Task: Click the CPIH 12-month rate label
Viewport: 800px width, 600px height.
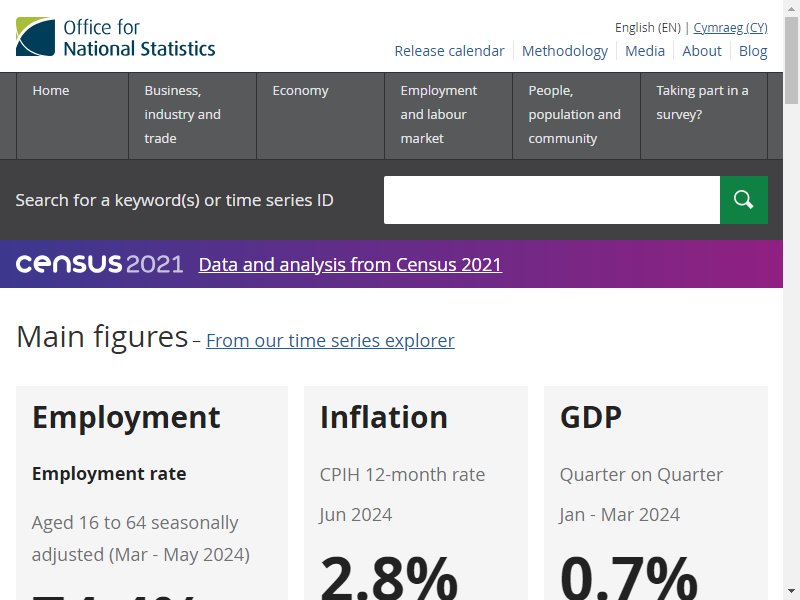Action: click(402, 474)
